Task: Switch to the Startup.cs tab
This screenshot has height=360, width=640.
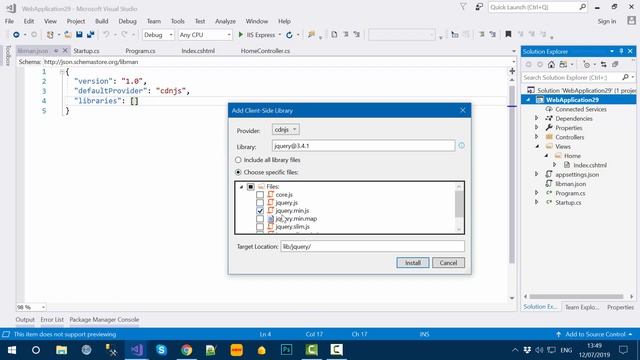Action: tap(86, 51)
